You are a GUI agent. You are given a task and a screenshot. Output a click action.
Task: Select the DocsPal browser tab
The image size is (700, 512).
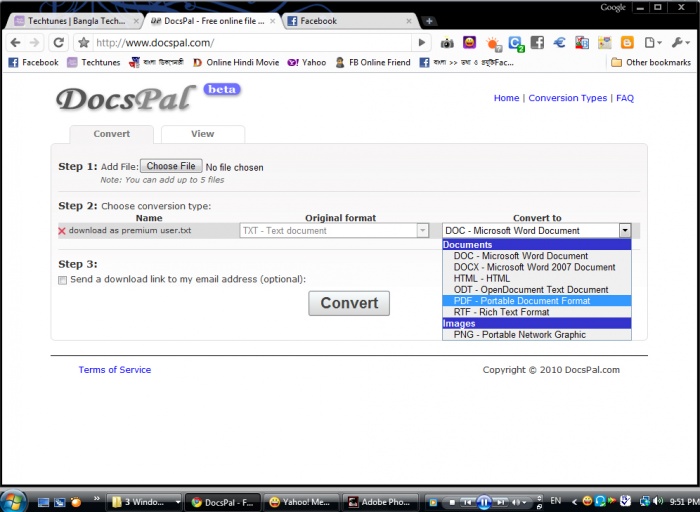[x=213, y=21]
